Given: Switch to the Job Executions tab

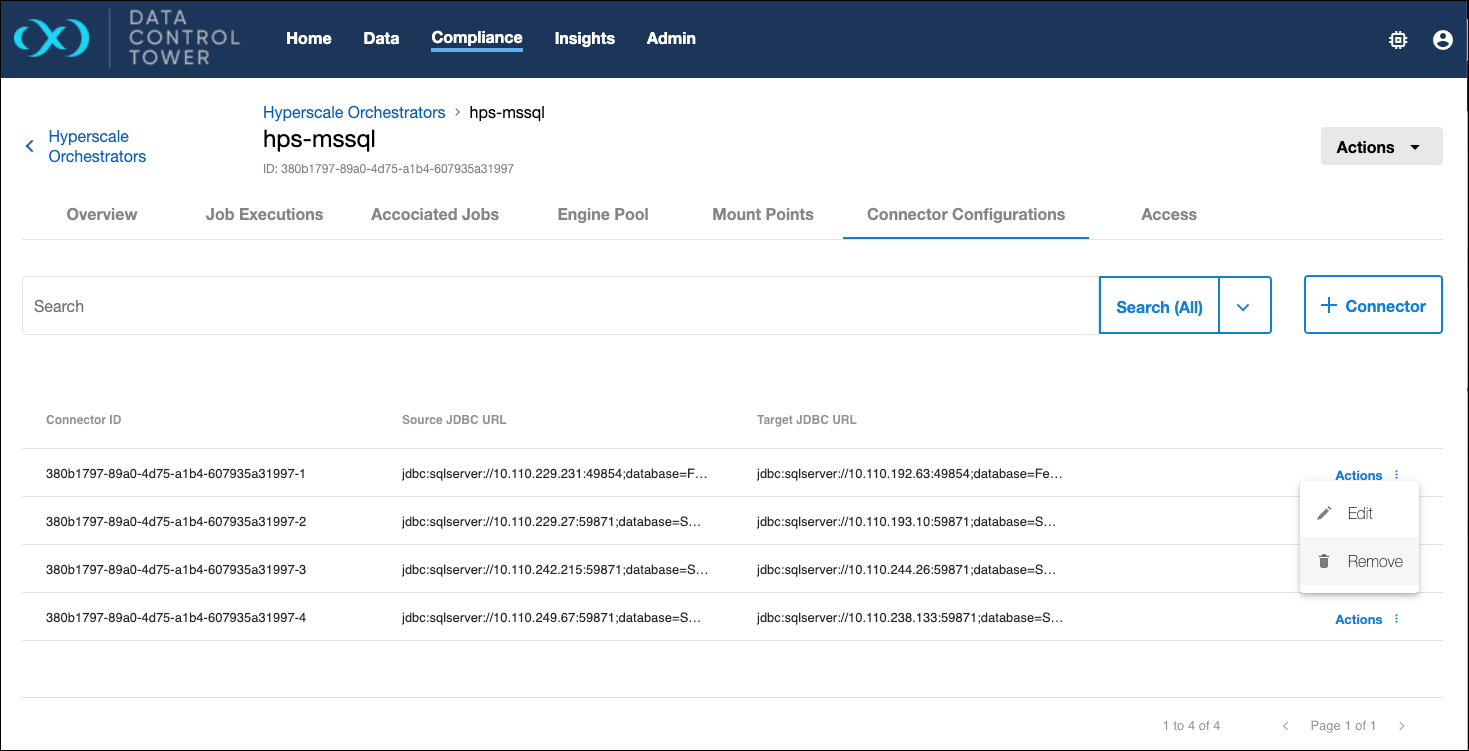Looking at the screenshot, I should pos(264,214).
